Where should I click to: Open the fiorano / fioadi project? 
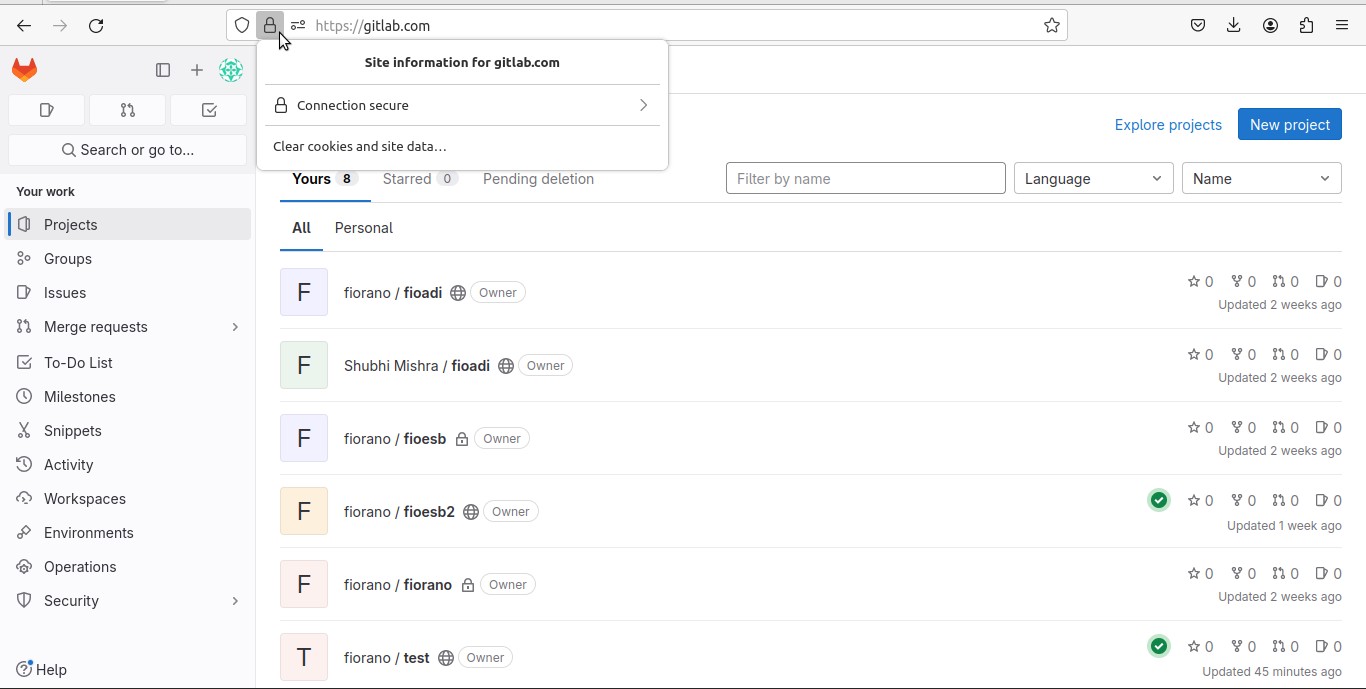click(x=393, y=293)
